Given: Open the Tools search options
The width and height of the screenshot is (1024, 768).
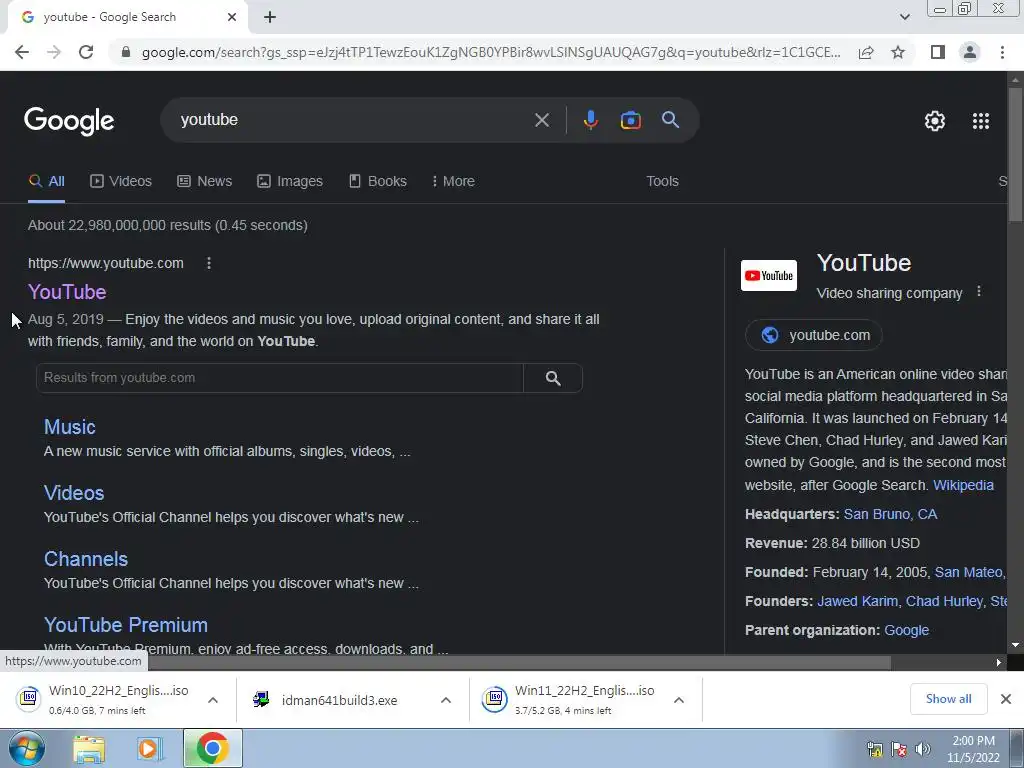Looking at the screenshot, I should [x=662, y=182].
